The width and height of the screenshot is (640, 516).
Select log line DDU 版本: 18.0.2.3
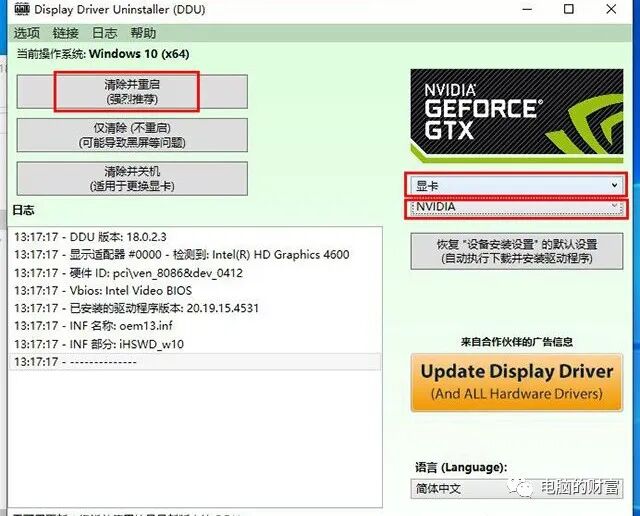[195, 237]
